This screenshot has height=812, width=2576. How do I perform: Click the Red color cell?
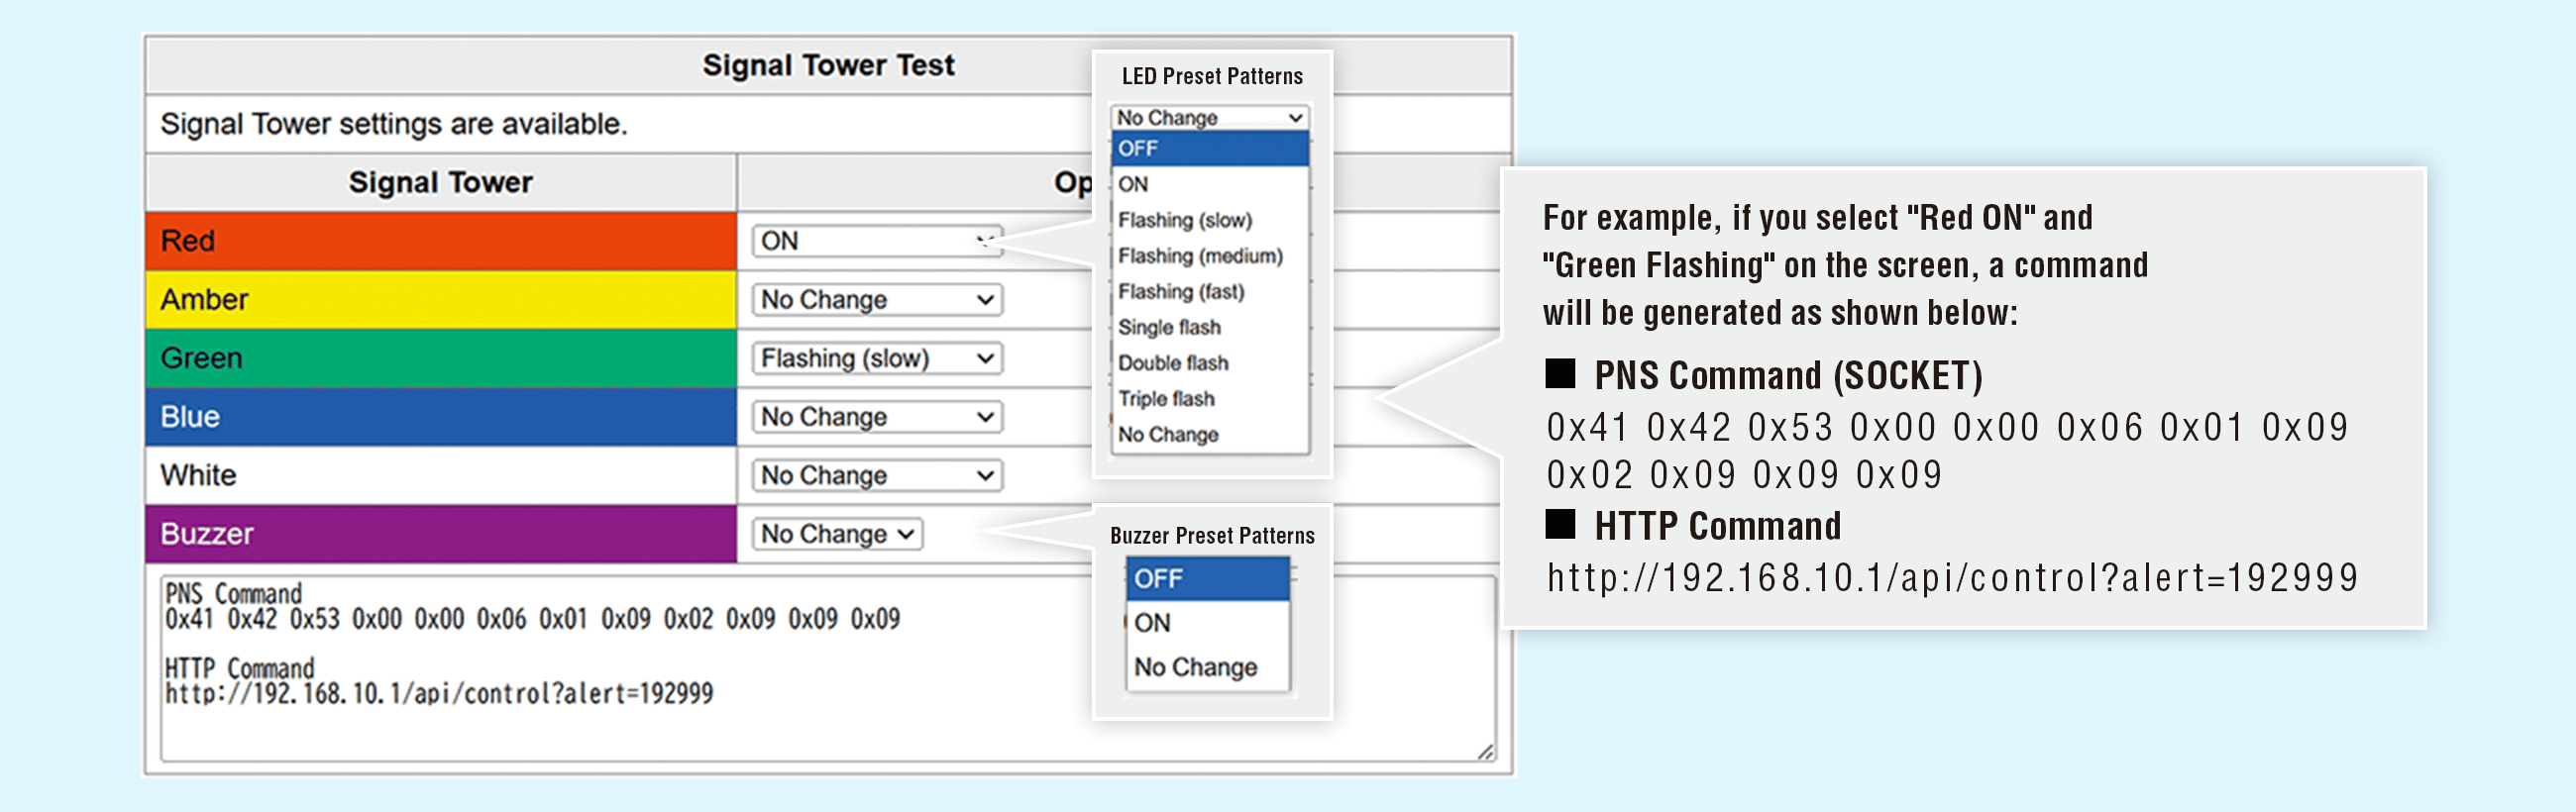tap(441, 241)
